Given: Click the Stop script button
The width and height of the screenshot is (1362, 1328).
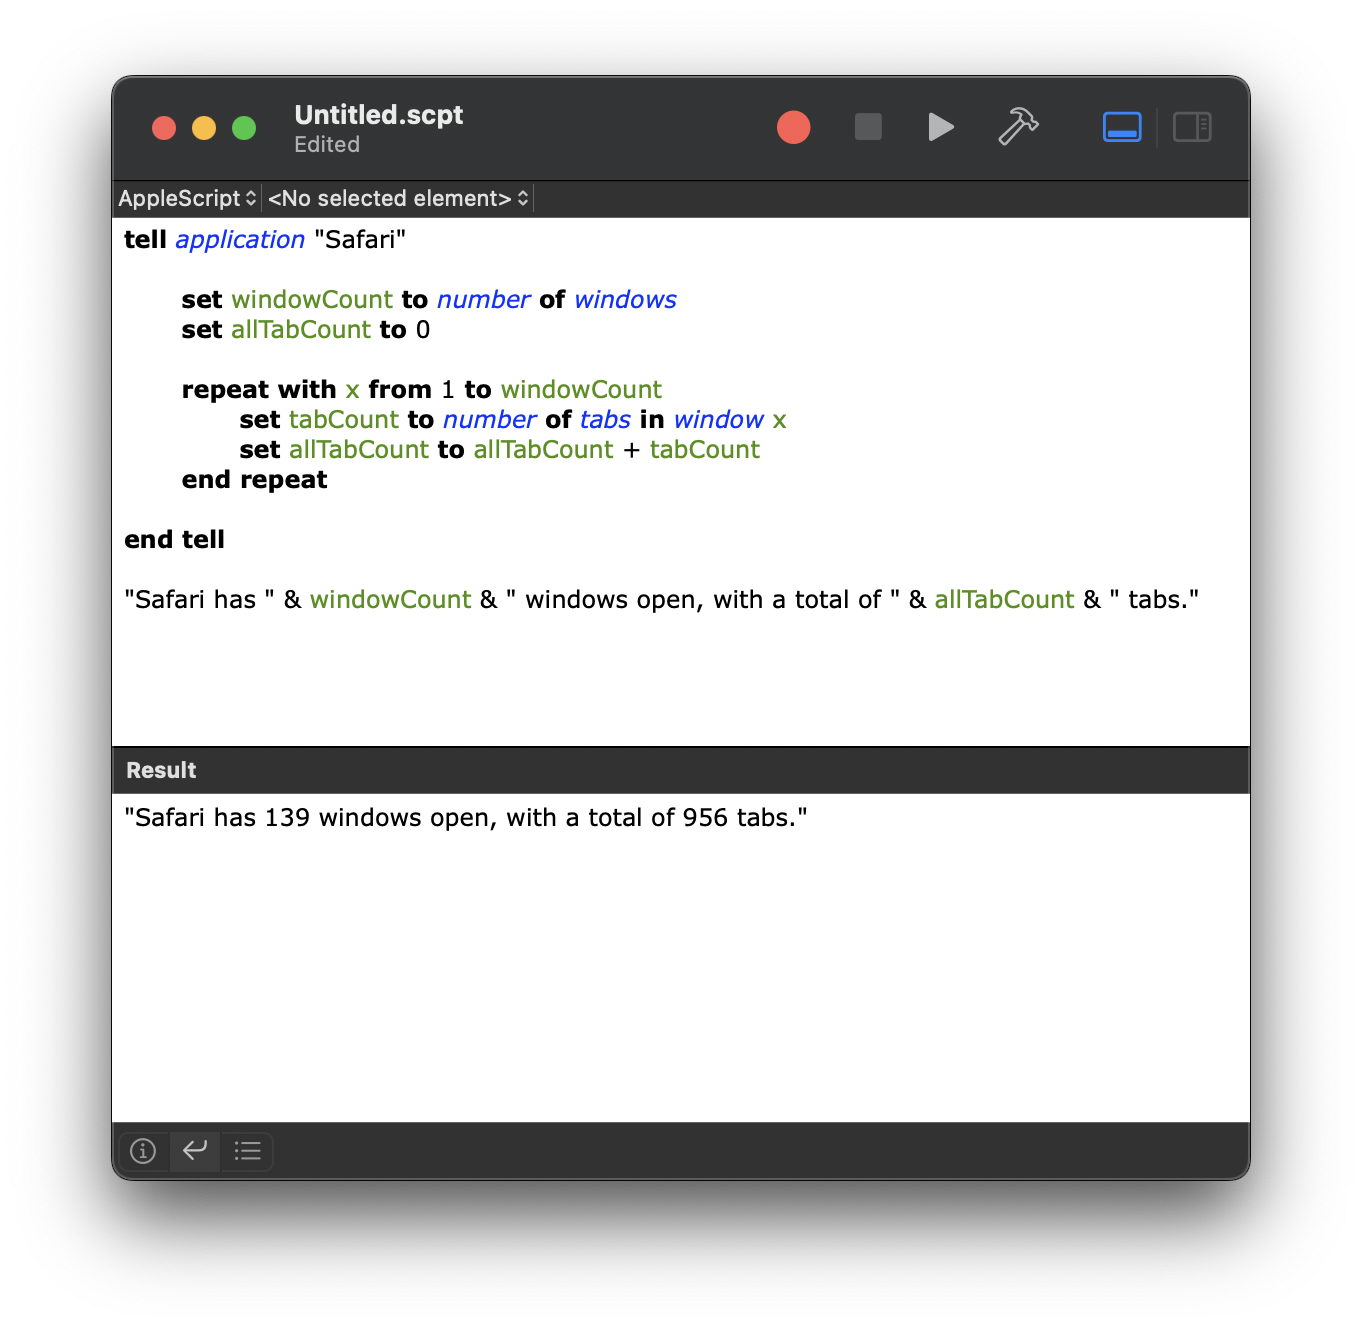Looking at the screenshot, I should (868, 127).
